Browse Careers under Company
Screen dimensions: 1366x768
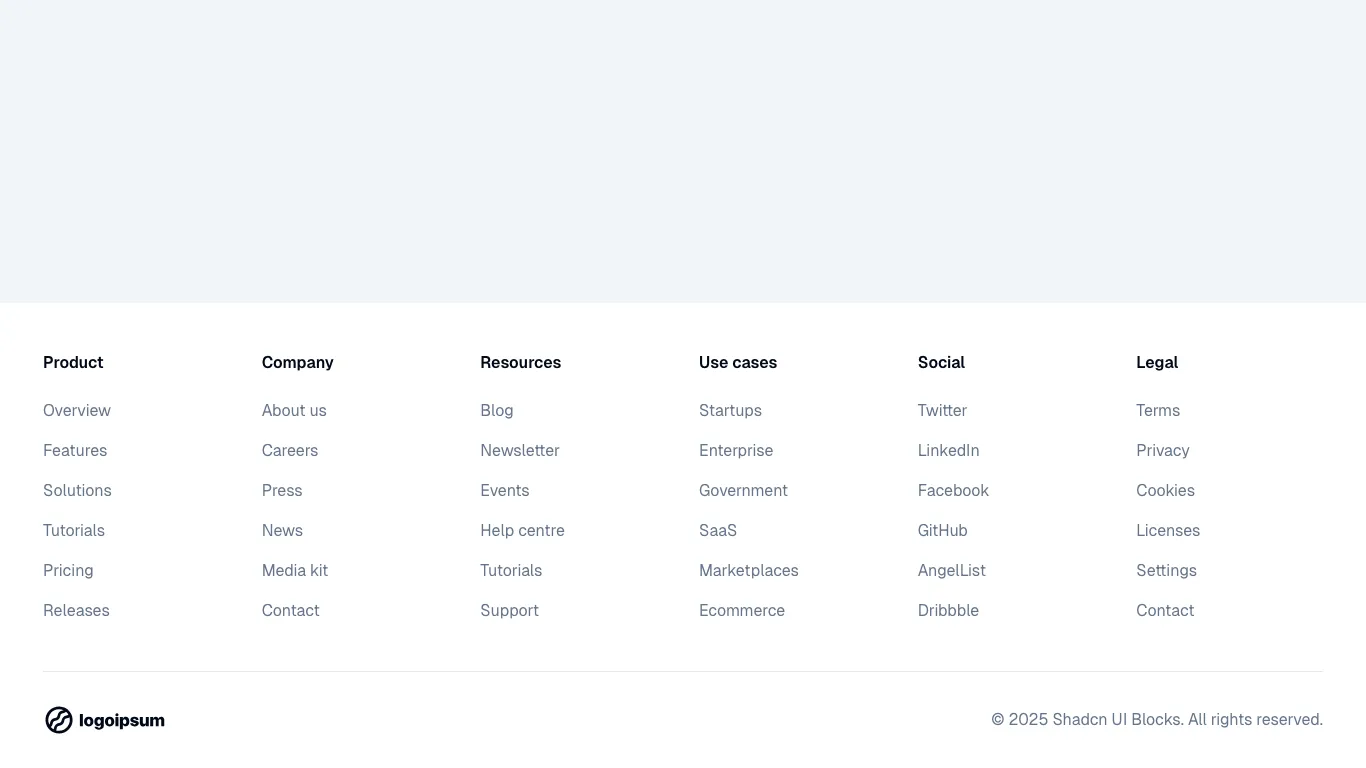coord(289,450)
